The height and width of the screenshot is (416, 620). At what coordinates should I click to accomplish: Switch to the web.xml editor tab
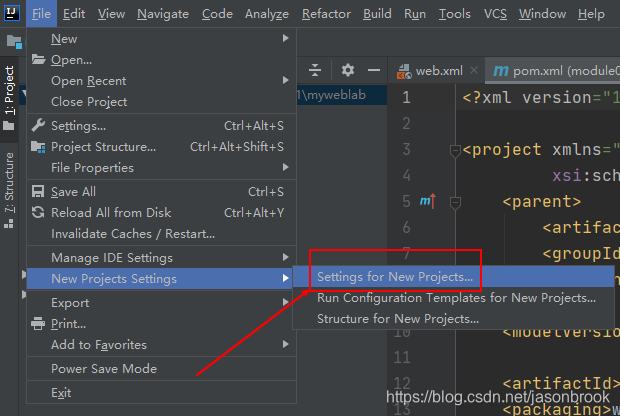point(435,71)
